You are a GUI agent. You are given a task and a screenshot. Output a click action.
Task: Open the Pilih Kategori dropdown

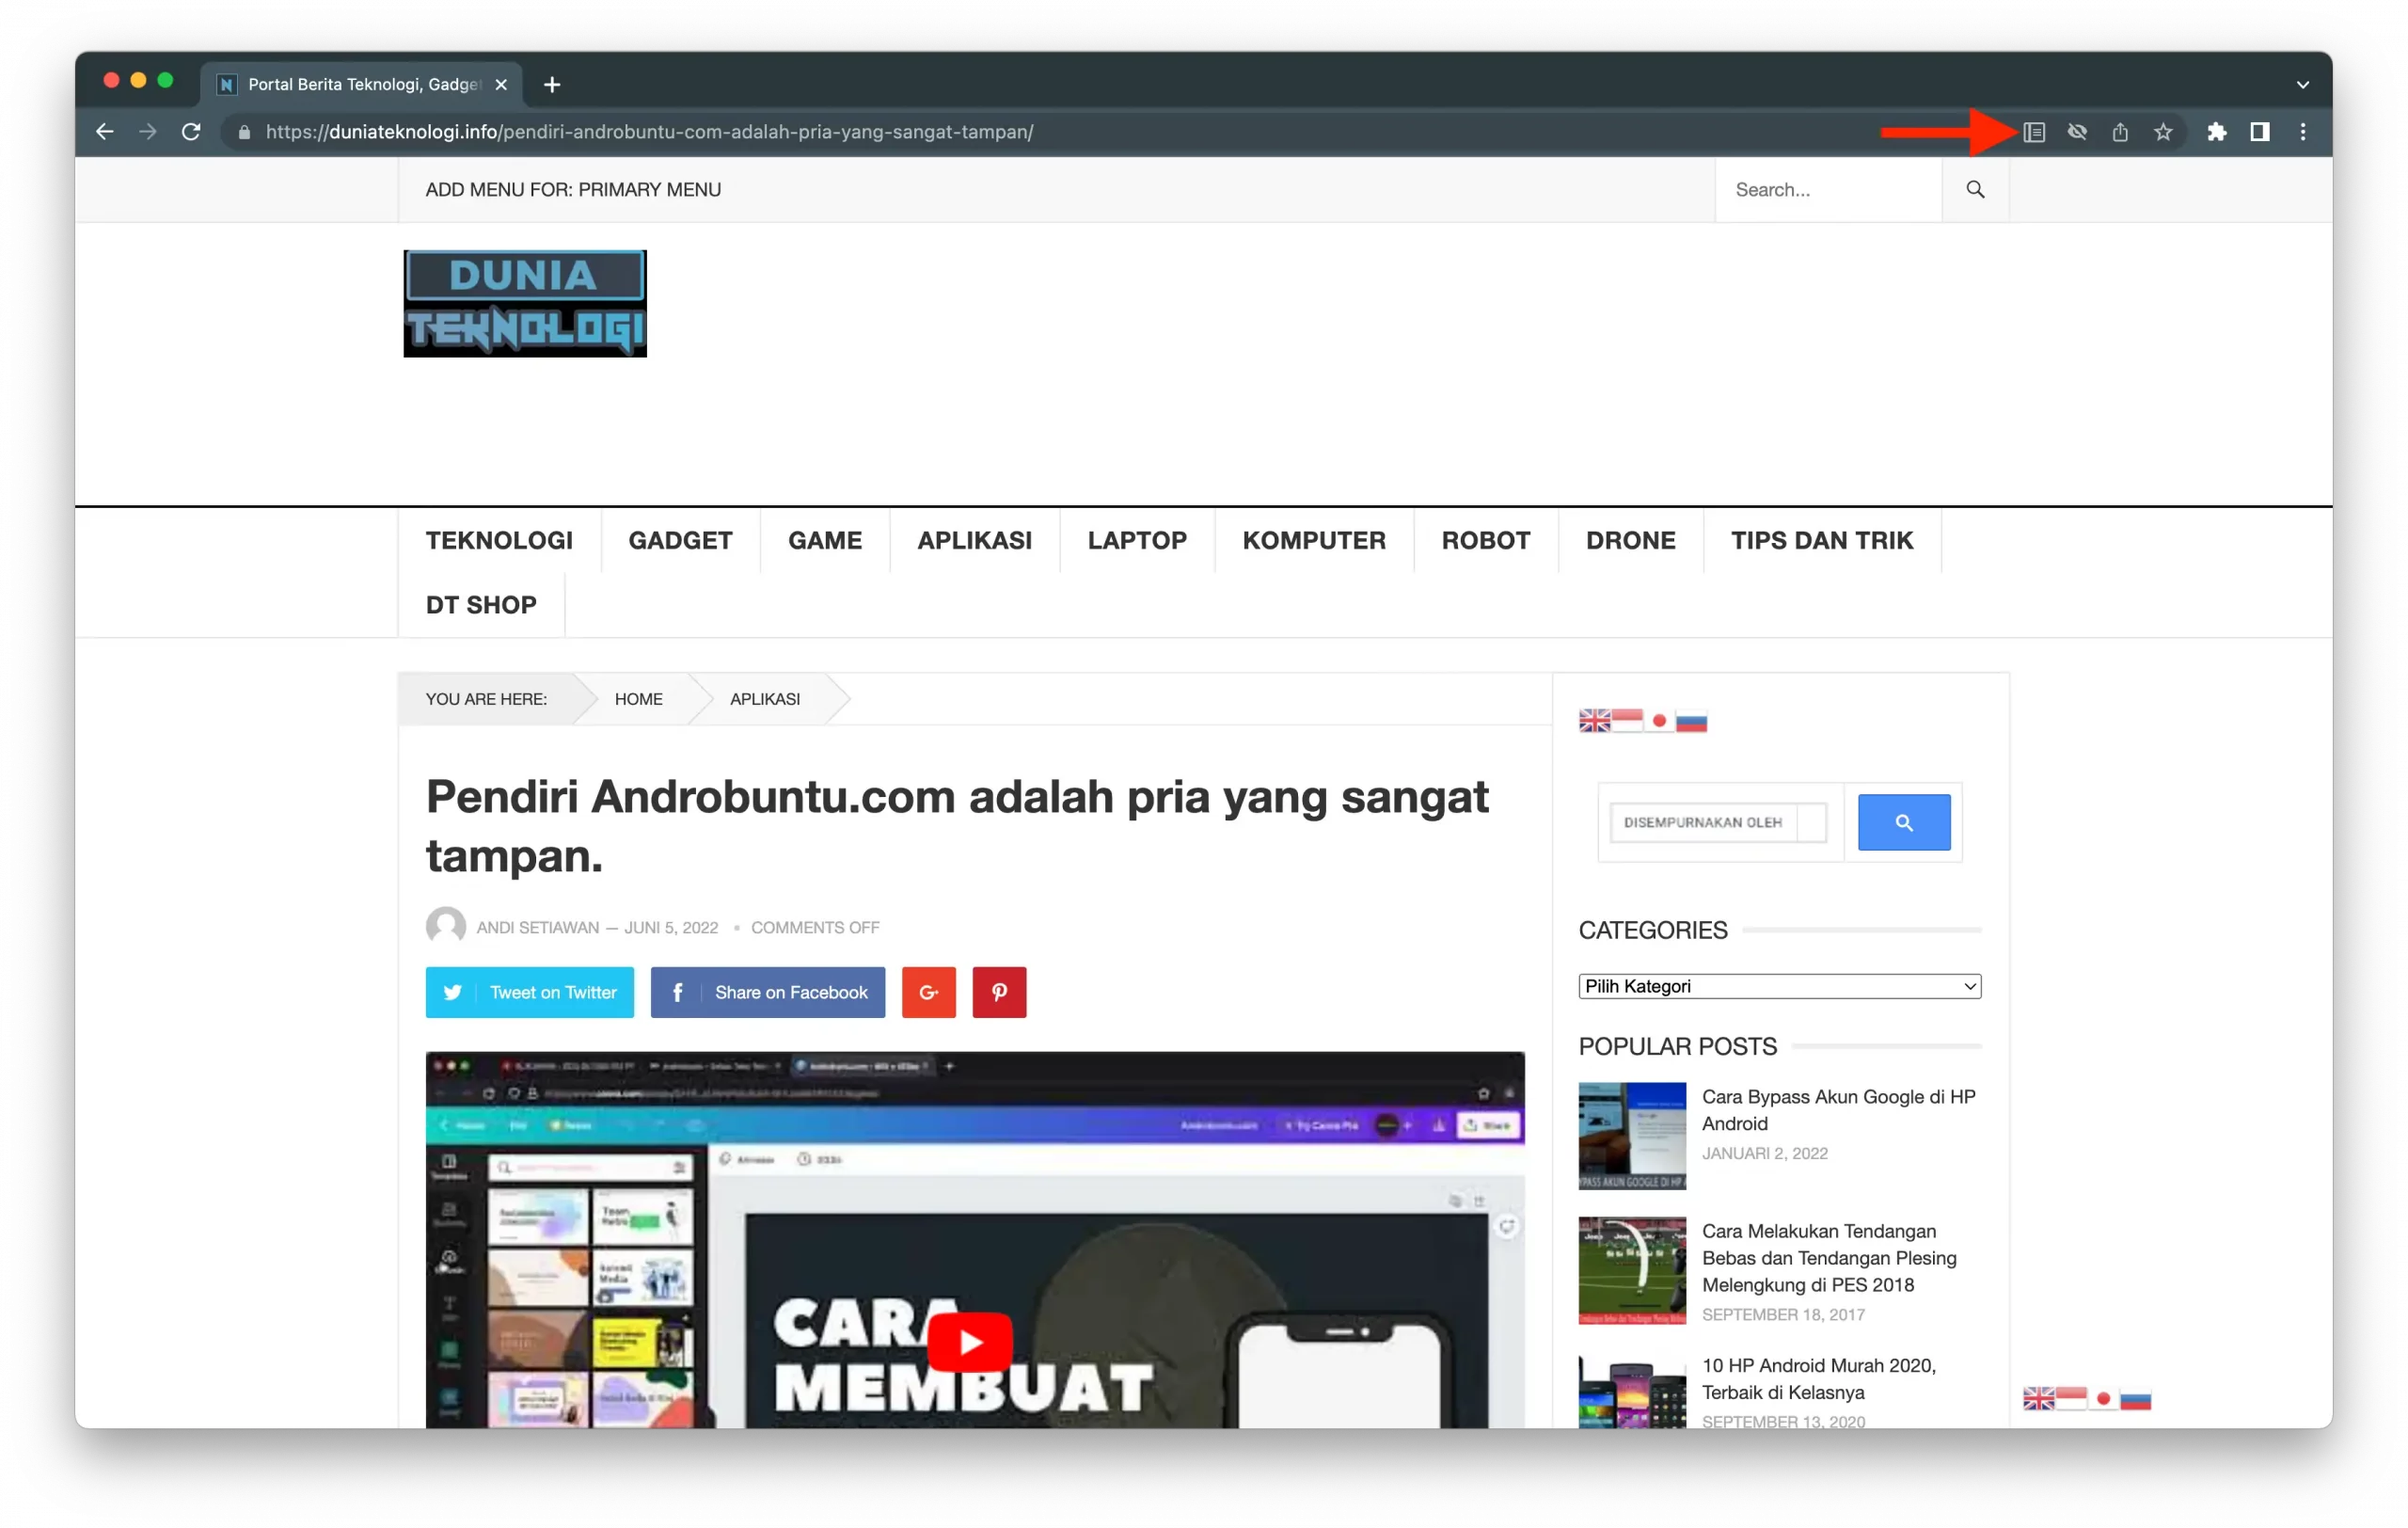[1778, 986]
